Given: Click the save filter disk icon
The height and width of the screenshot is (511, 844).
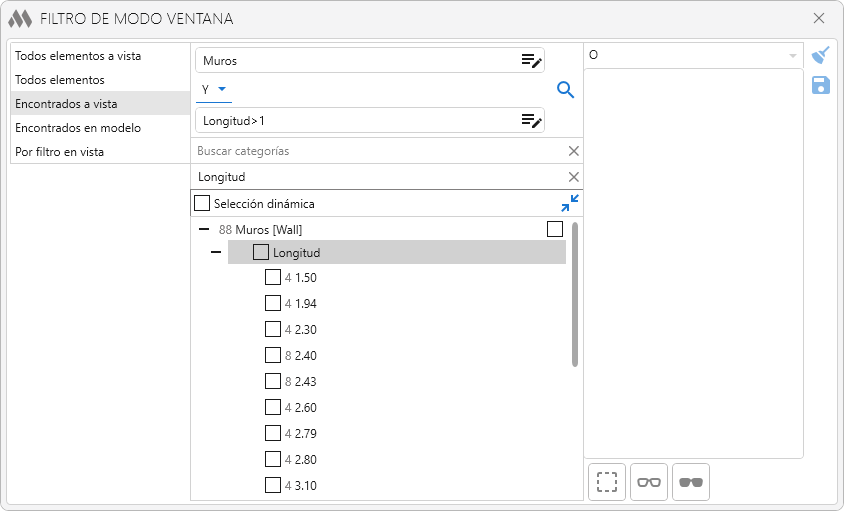Looking at the screenshot, I should coord(821,85).
